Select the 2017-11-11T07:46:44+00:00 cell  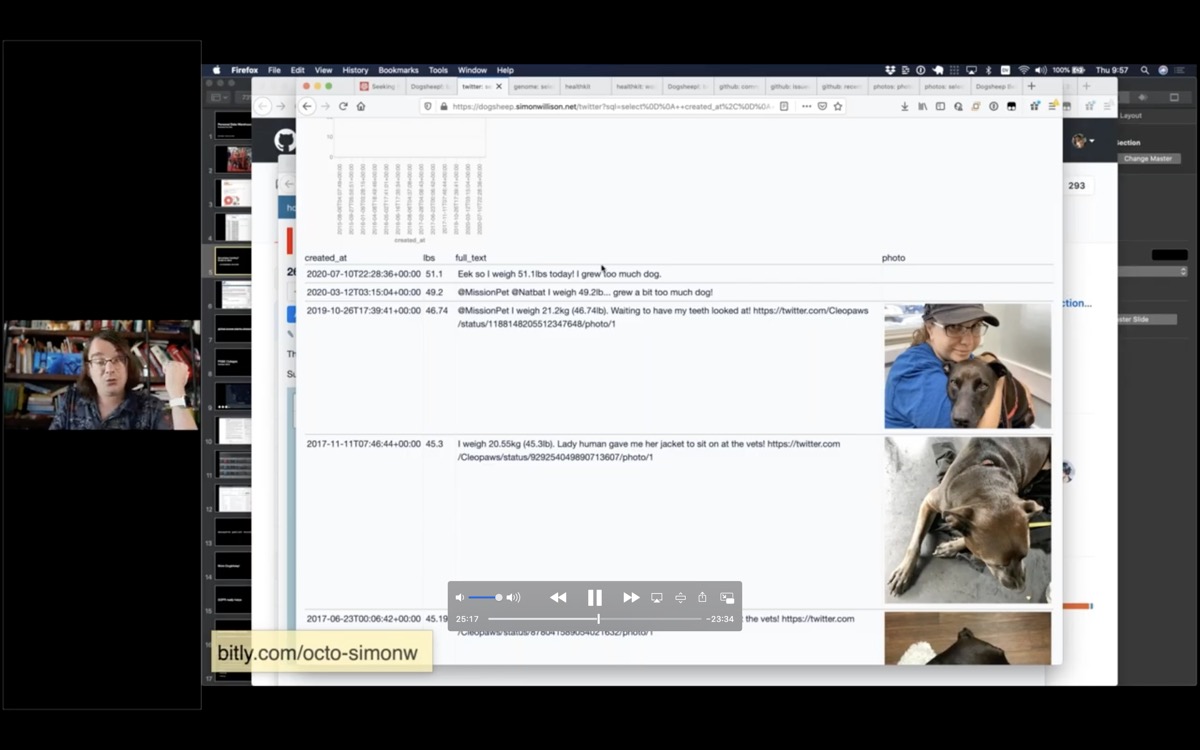tap(363, 444)
